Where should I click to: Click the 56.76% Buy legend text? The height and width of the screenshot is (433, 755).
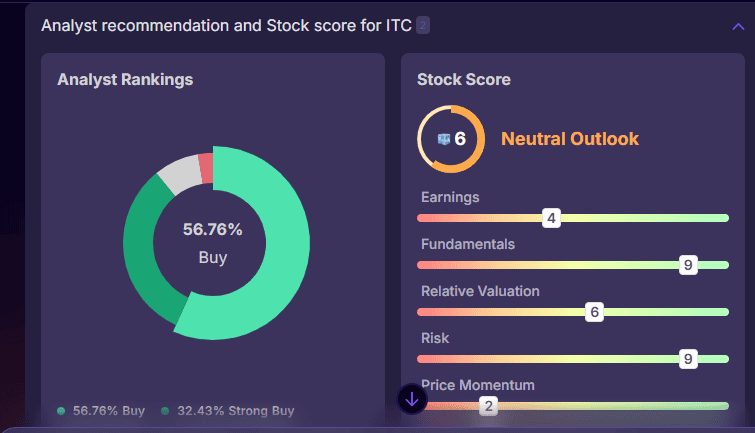click(x=109, y=411)
